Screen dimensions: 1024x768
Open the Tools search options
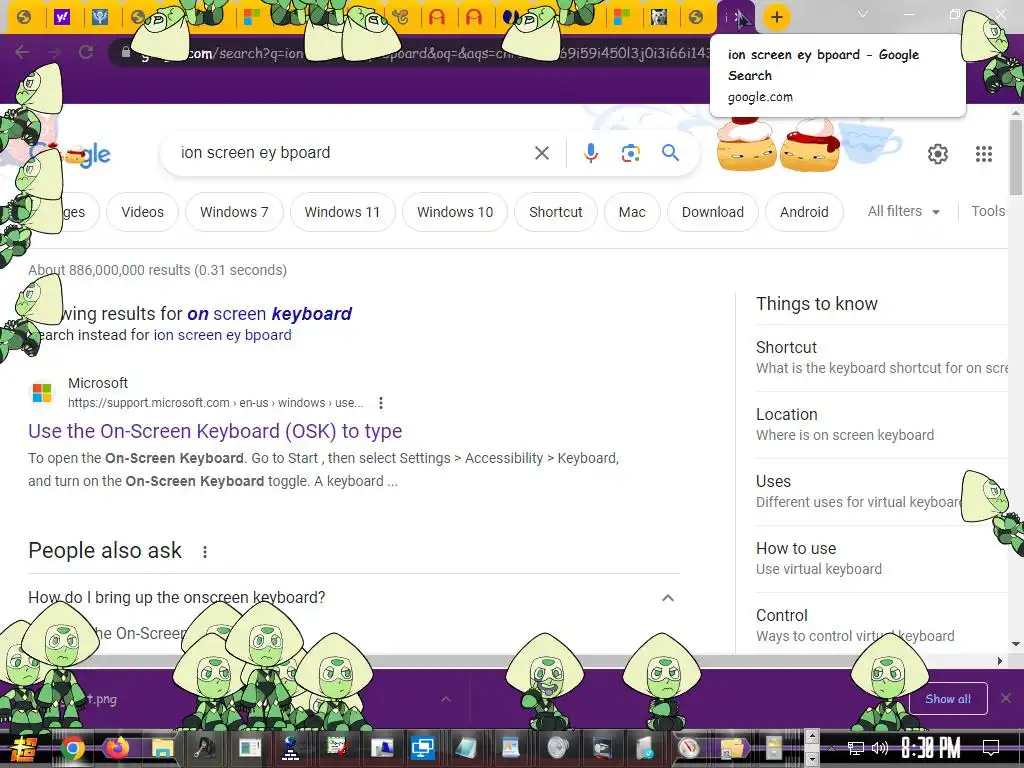pyautogui.click(x=987, y=212)
